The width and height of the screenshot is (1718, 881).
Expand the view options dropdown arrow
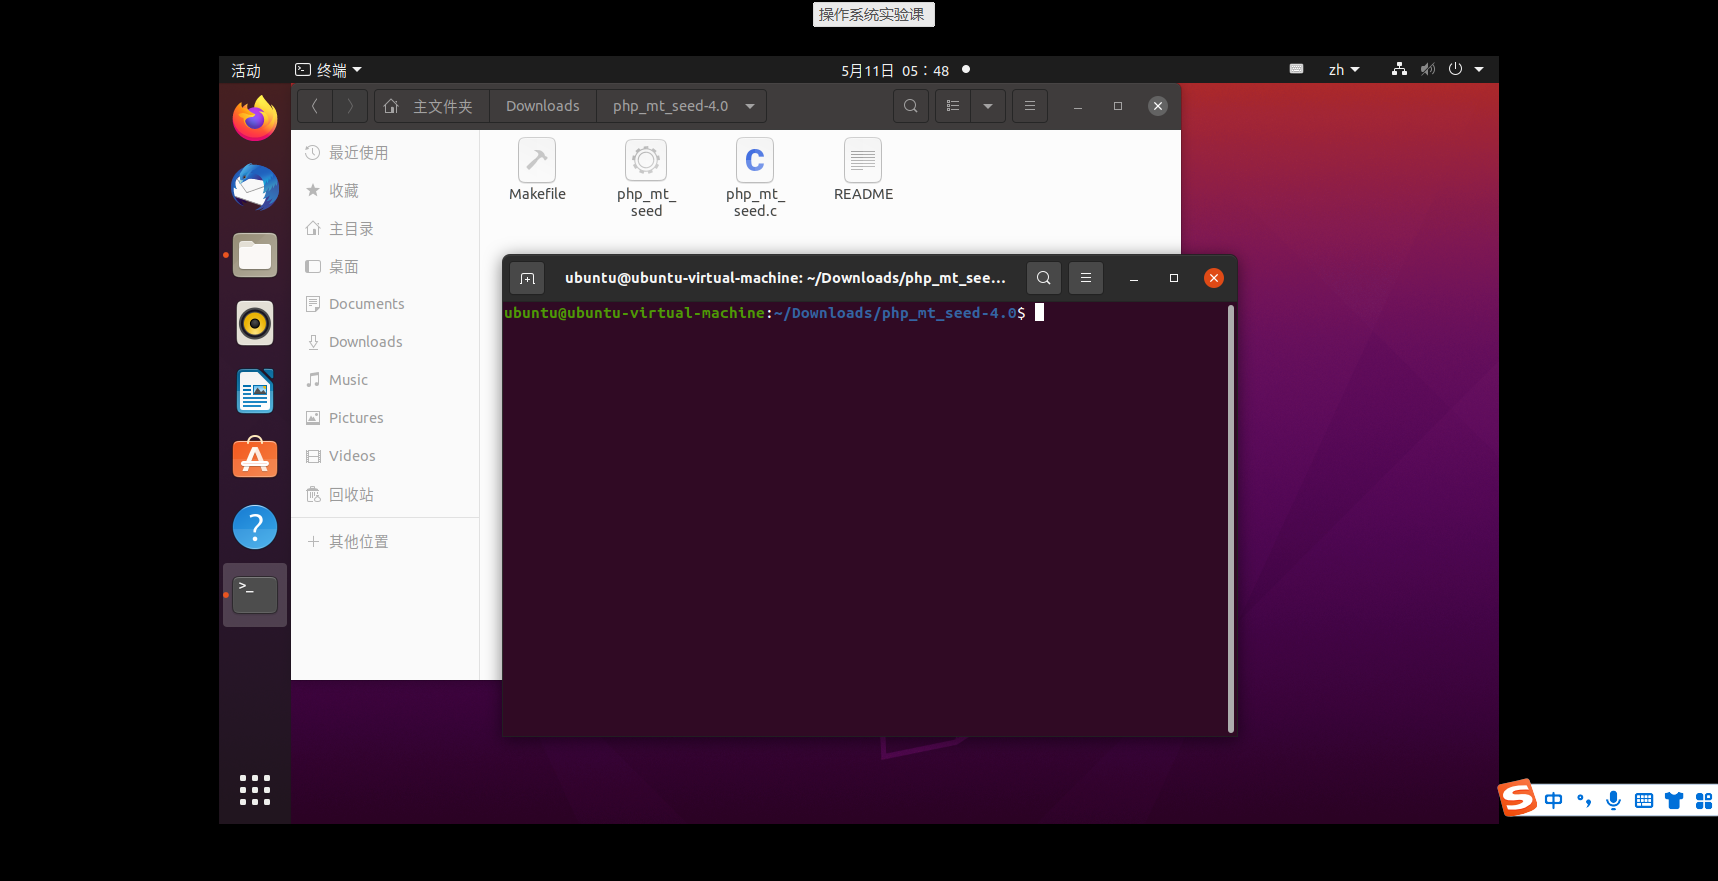[x=988, y=106]
